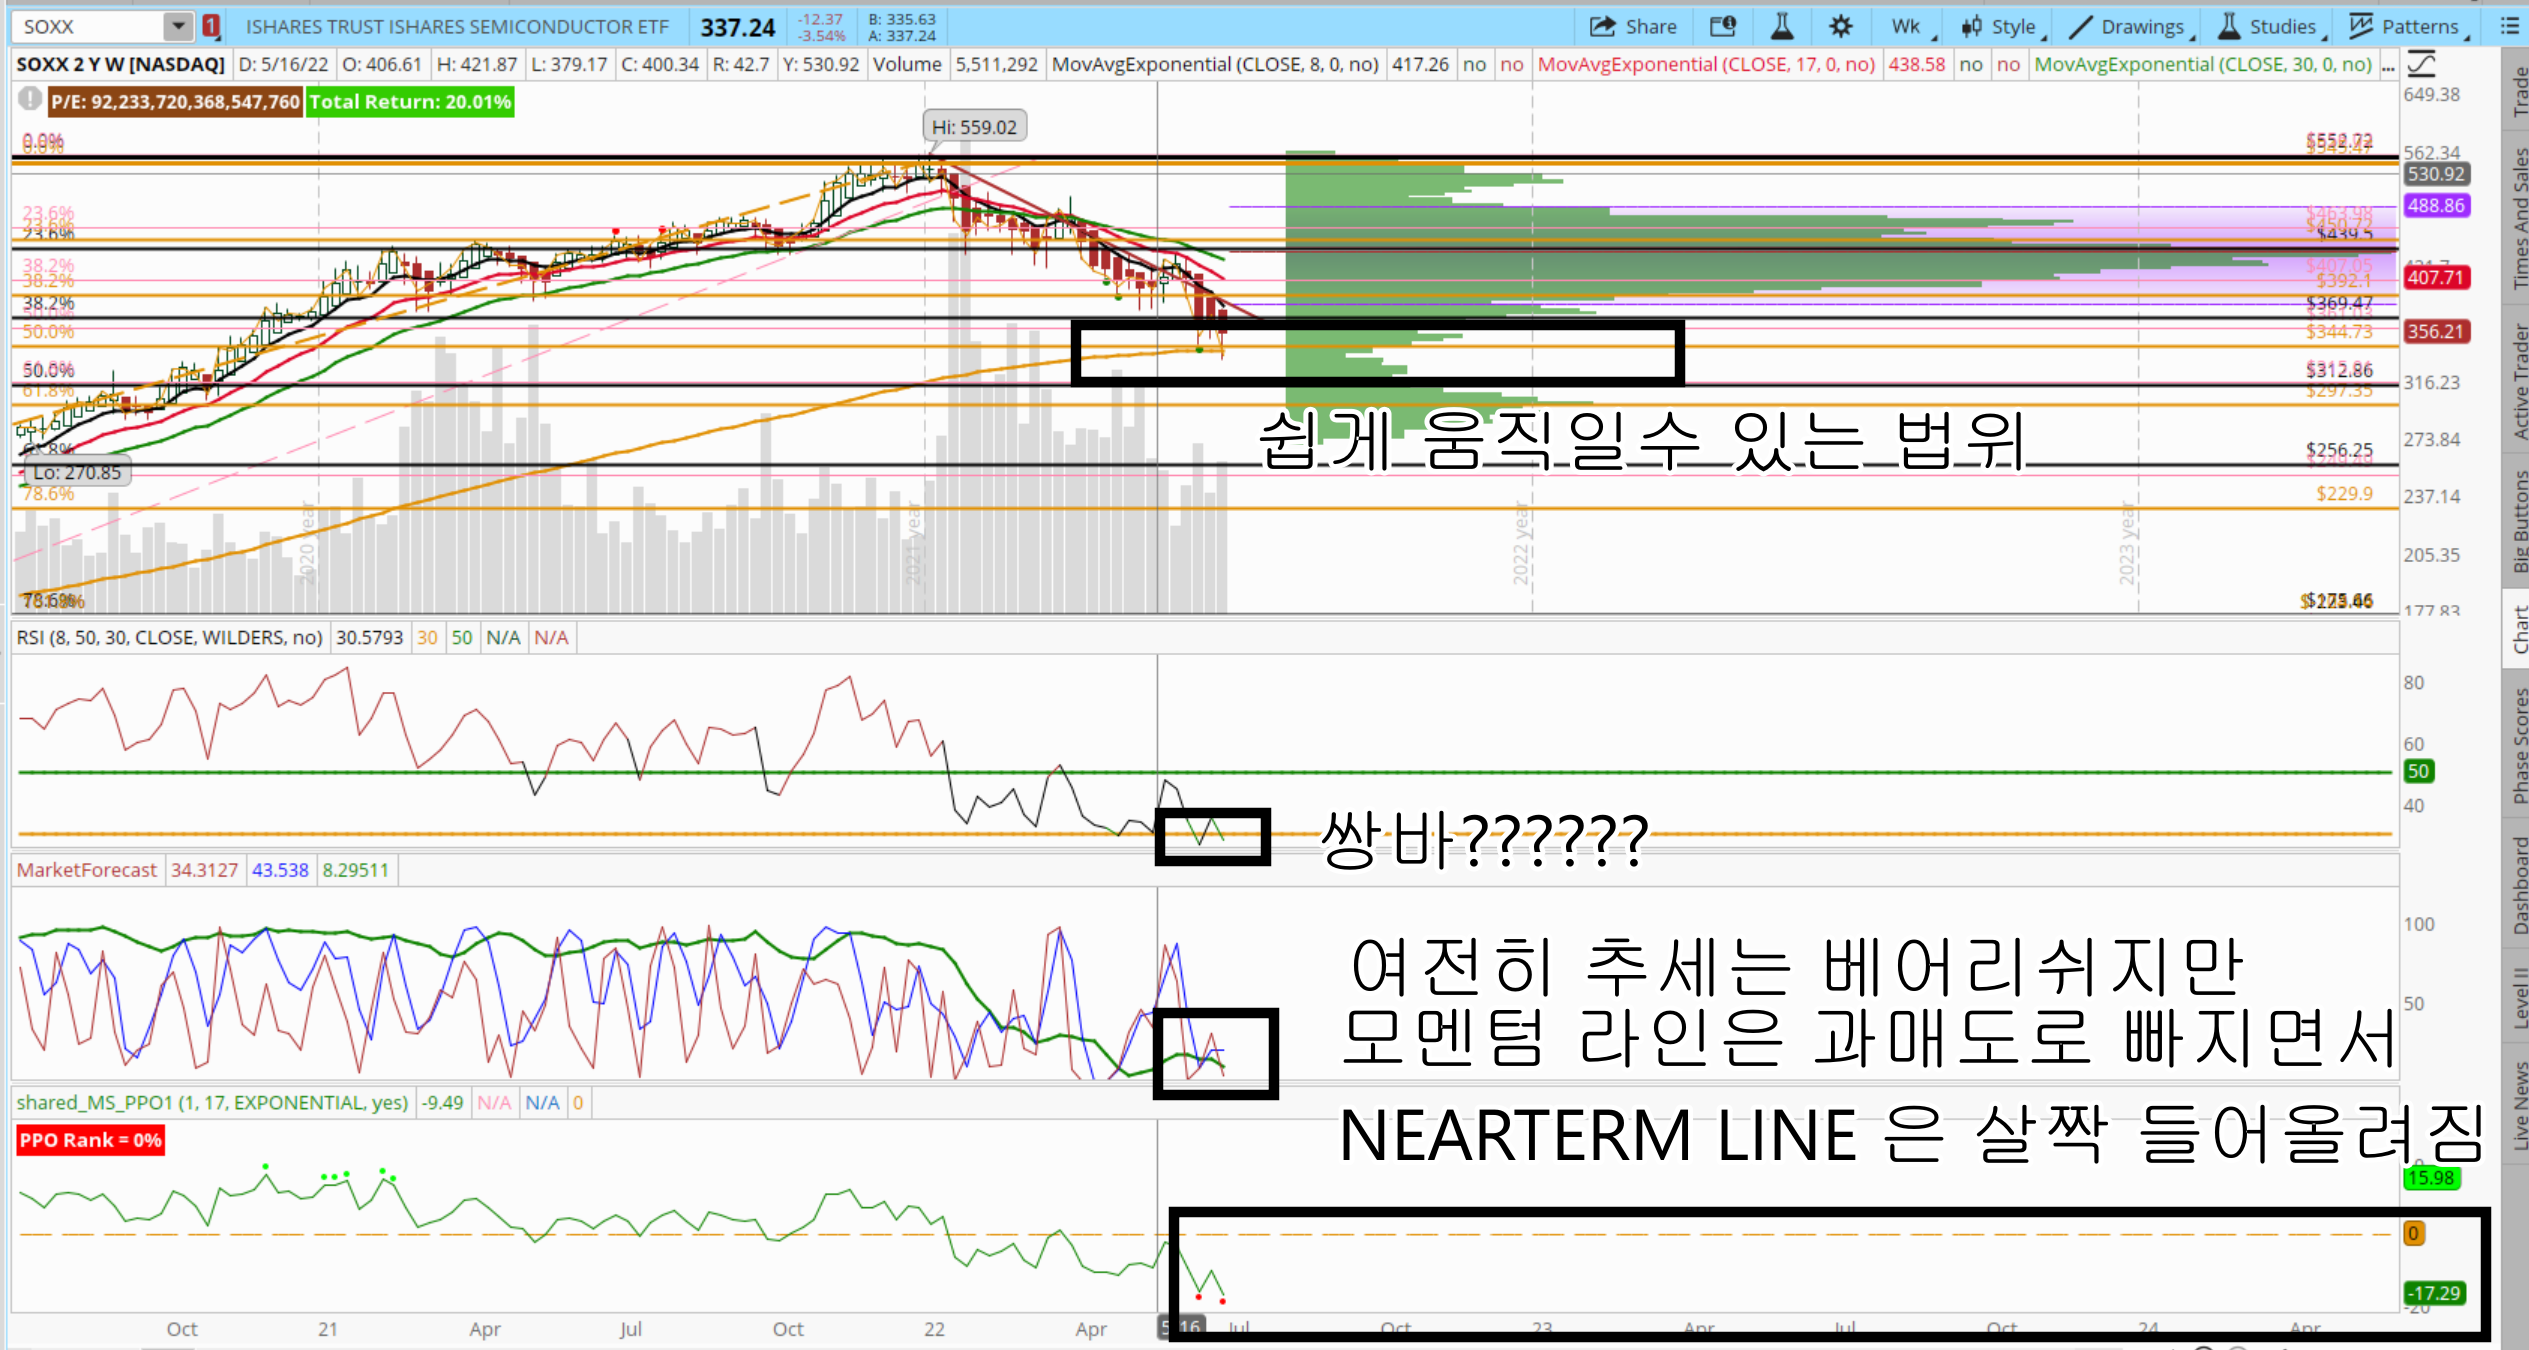The image size is (2529, 1350).
Task: Open the Active Trader side tab
Action: click(2518, 382)
